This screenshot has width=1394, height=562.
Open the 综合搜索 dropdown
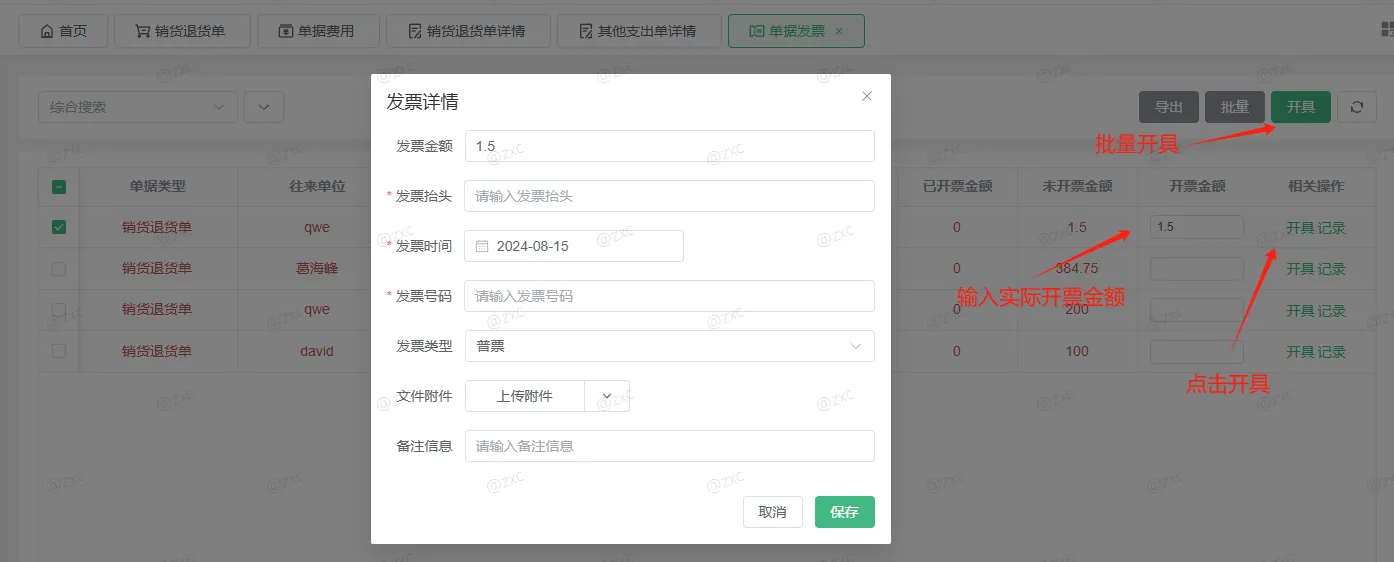pyautogui.click(x=138, y=107)
